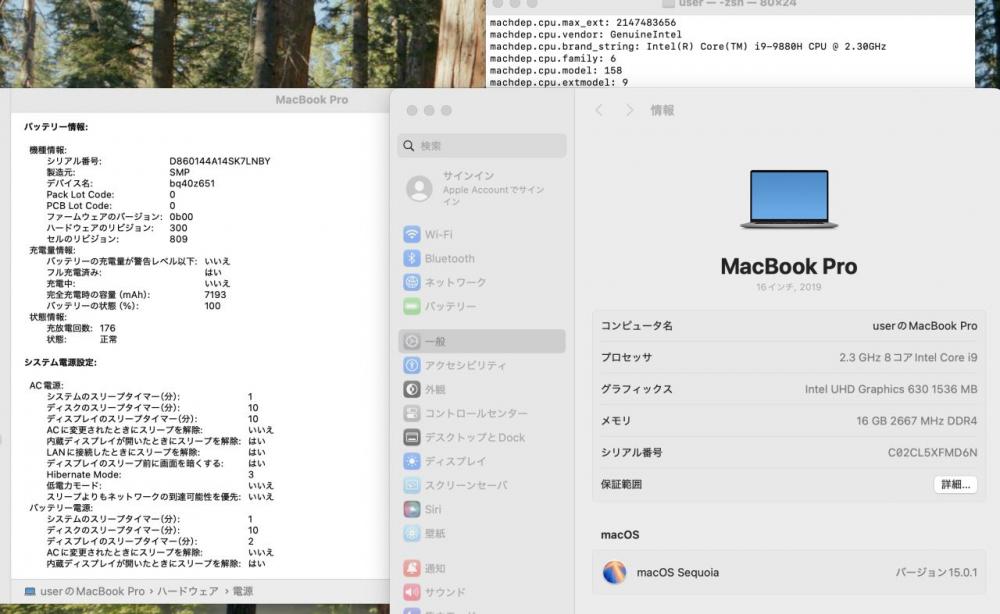Image resolution: width=1000 pixels, height=614 pixels.
Task: Click serial number C02CL5XFMD6N
Action: (932, 453)
